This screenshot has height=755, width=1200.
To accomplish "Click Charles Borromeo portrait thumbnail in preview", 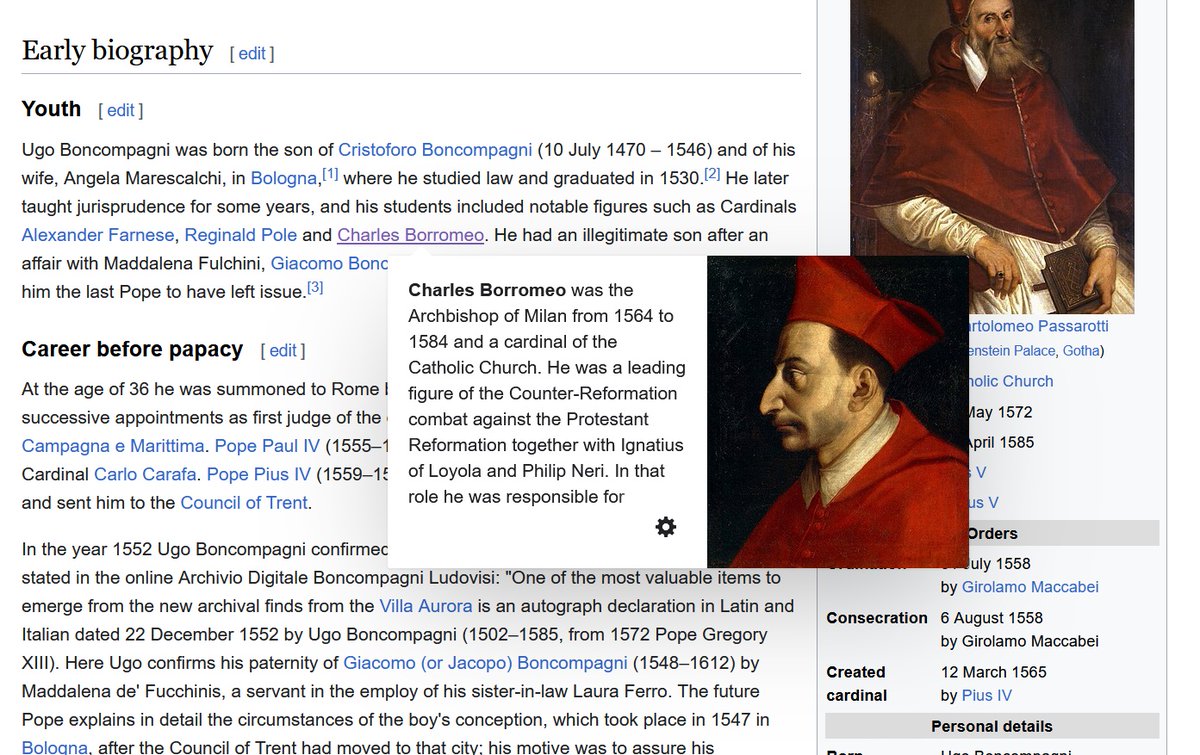I will pyautogui.click(x=837, y=411).
